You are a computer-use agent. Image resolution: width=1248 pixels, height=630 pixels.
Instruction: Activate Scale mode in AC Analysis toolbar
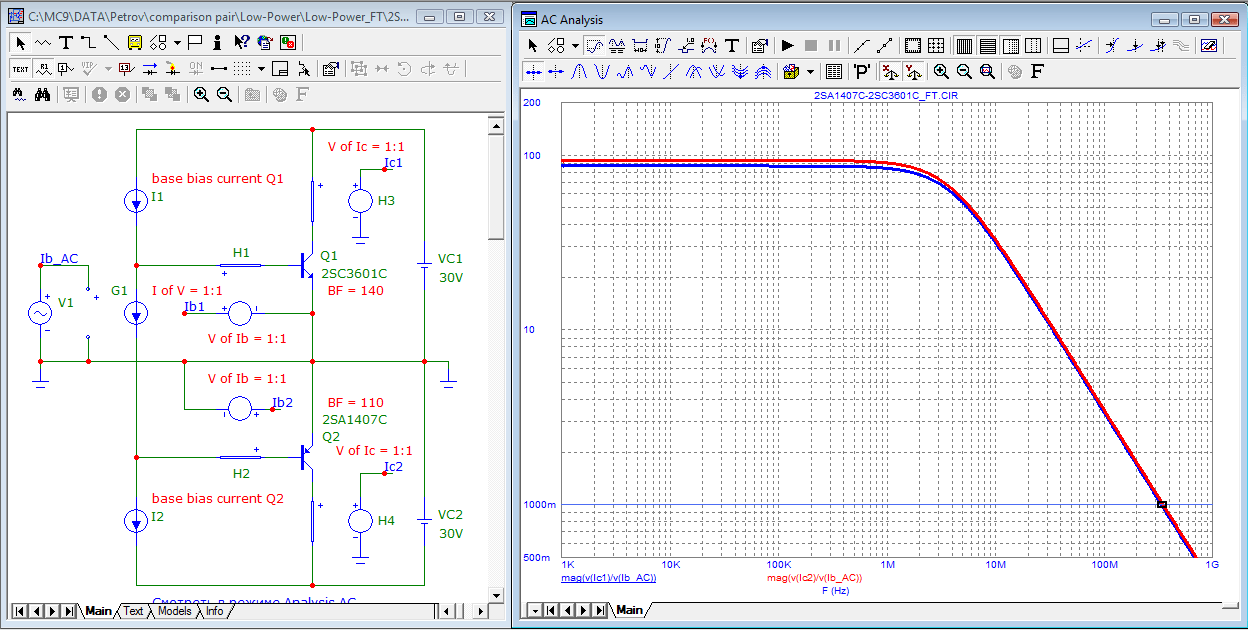click(x=593, y=45)
